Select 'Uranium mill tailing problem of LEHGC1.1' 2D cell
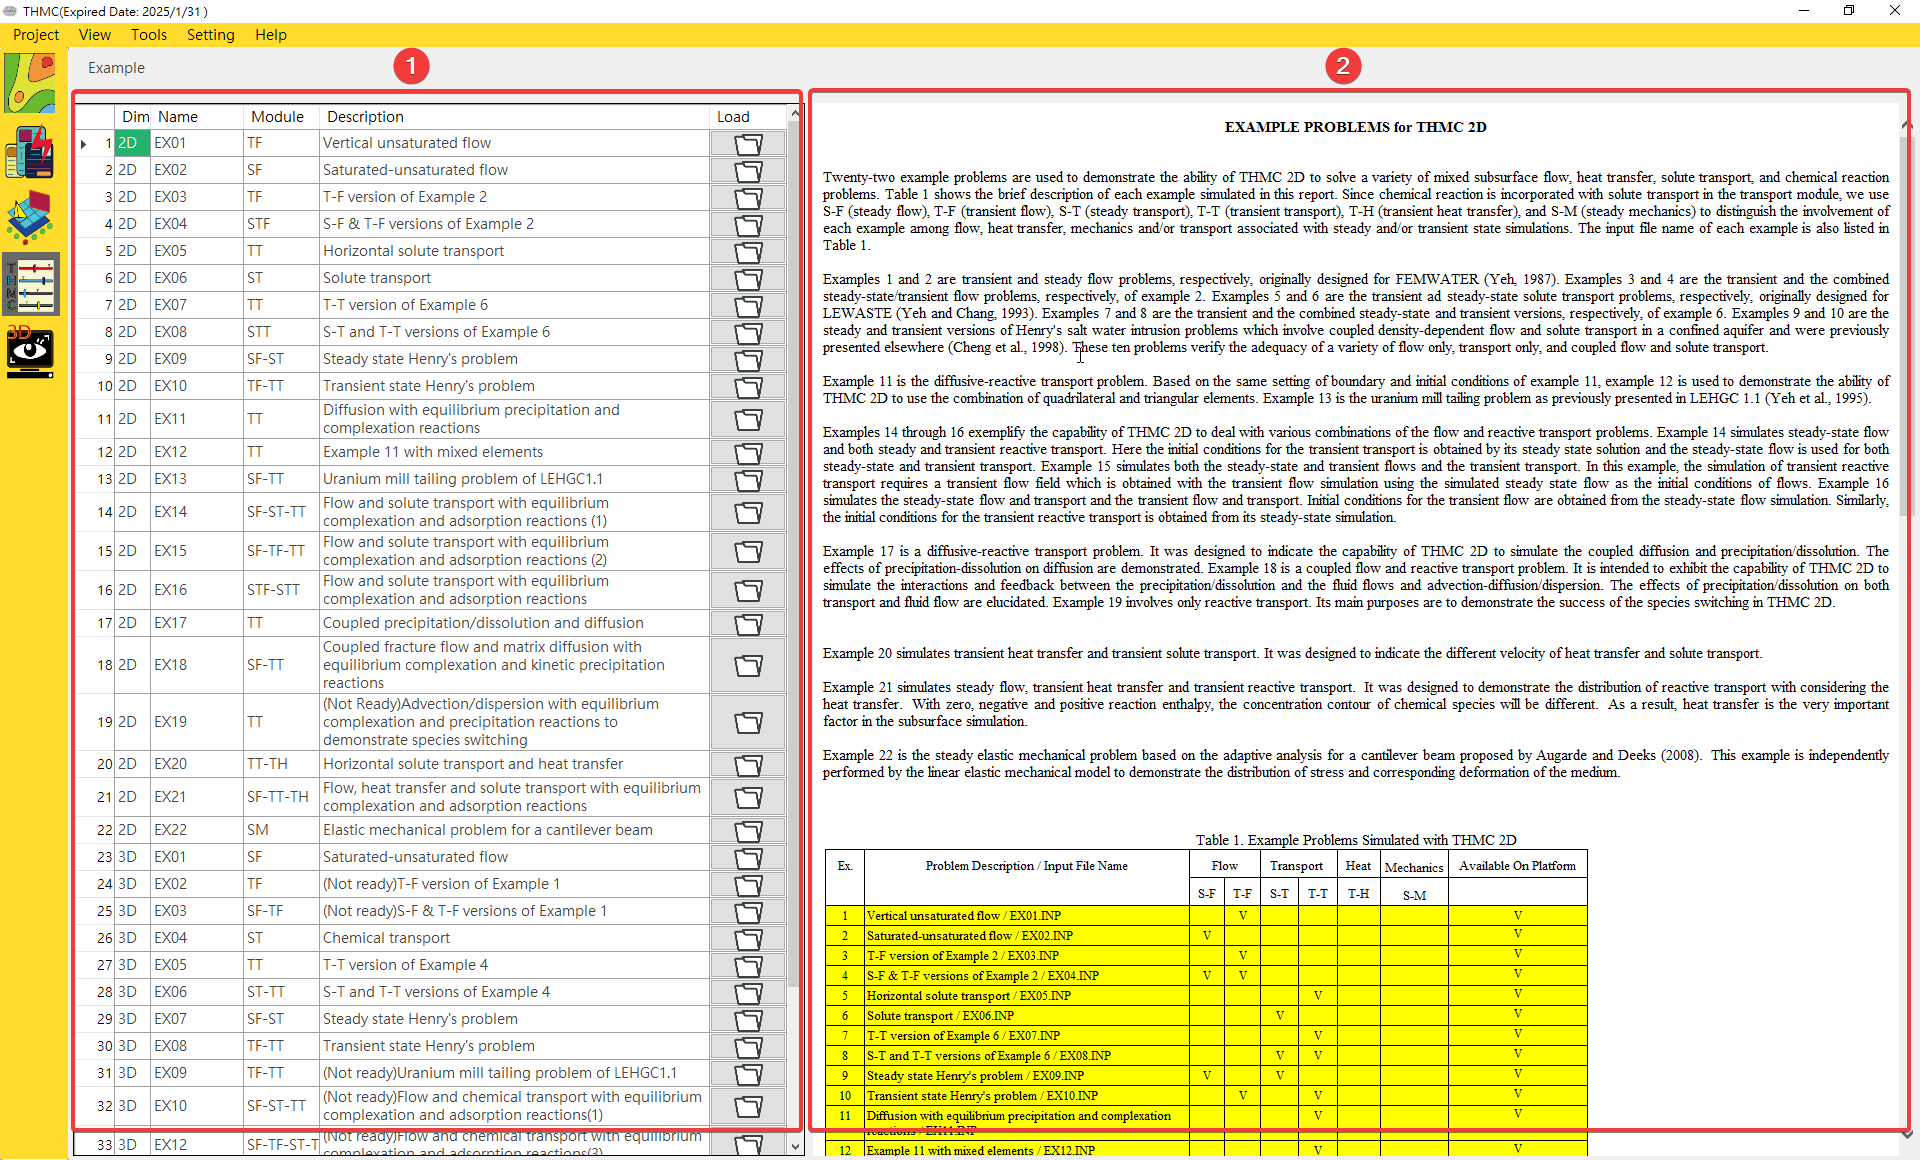This screenshot has height=1160, width=1920. (x=133, y=479)
